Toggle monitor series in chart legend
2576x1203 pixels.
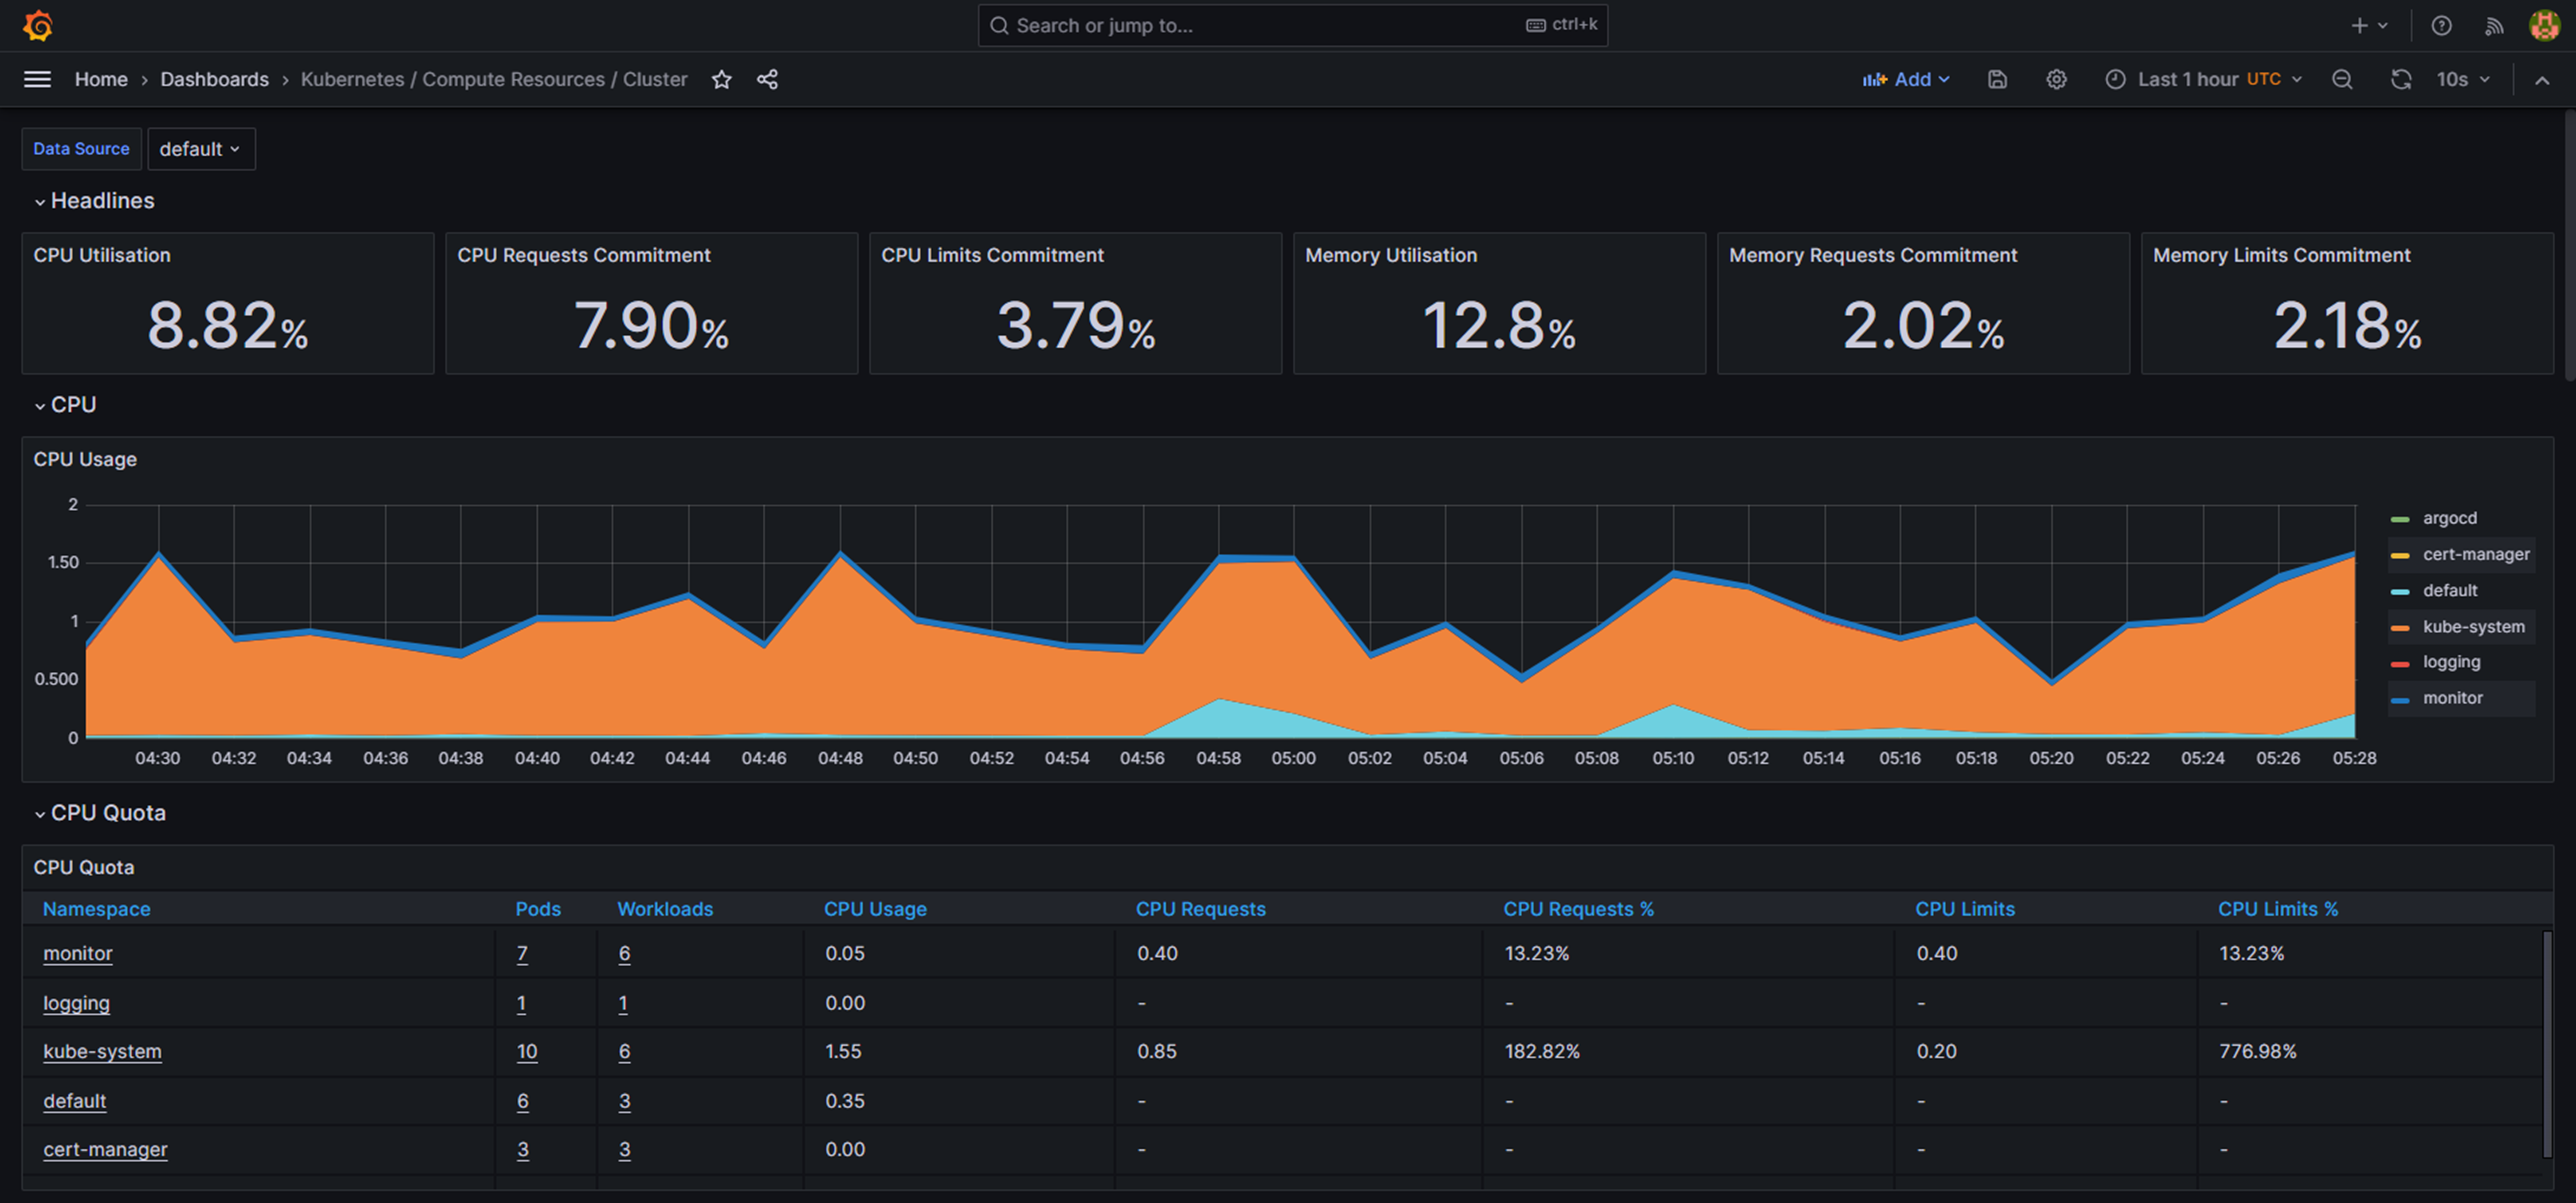click(2451, 698)
